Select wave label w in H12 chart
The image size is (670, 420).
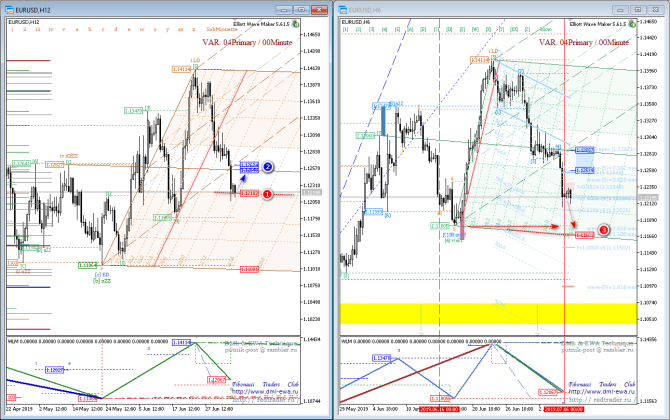pyautogui.click(x=142, y=29)
